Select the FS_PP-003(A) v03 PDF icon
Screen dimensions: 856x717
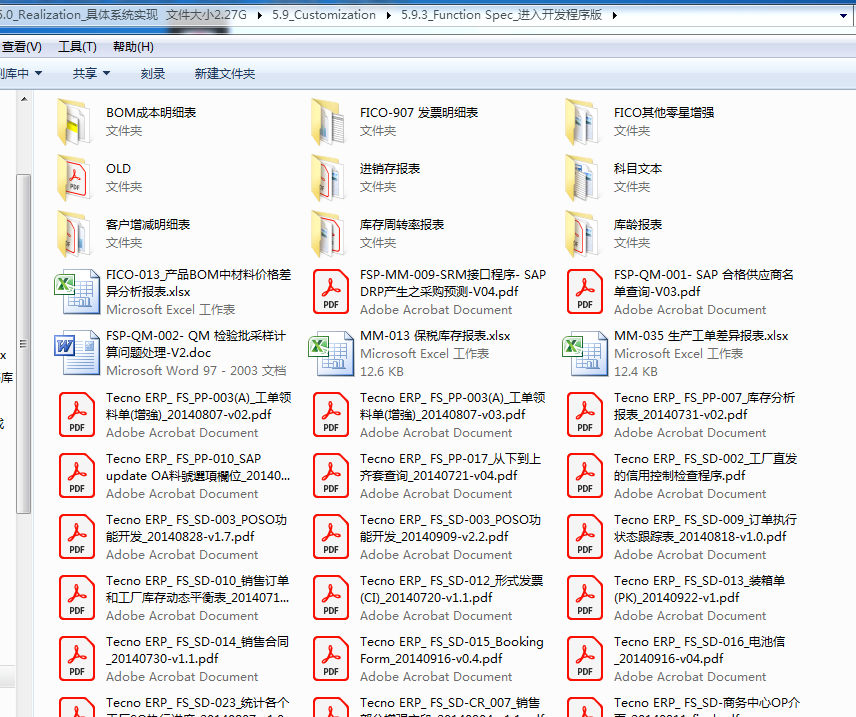click(331, 415)
